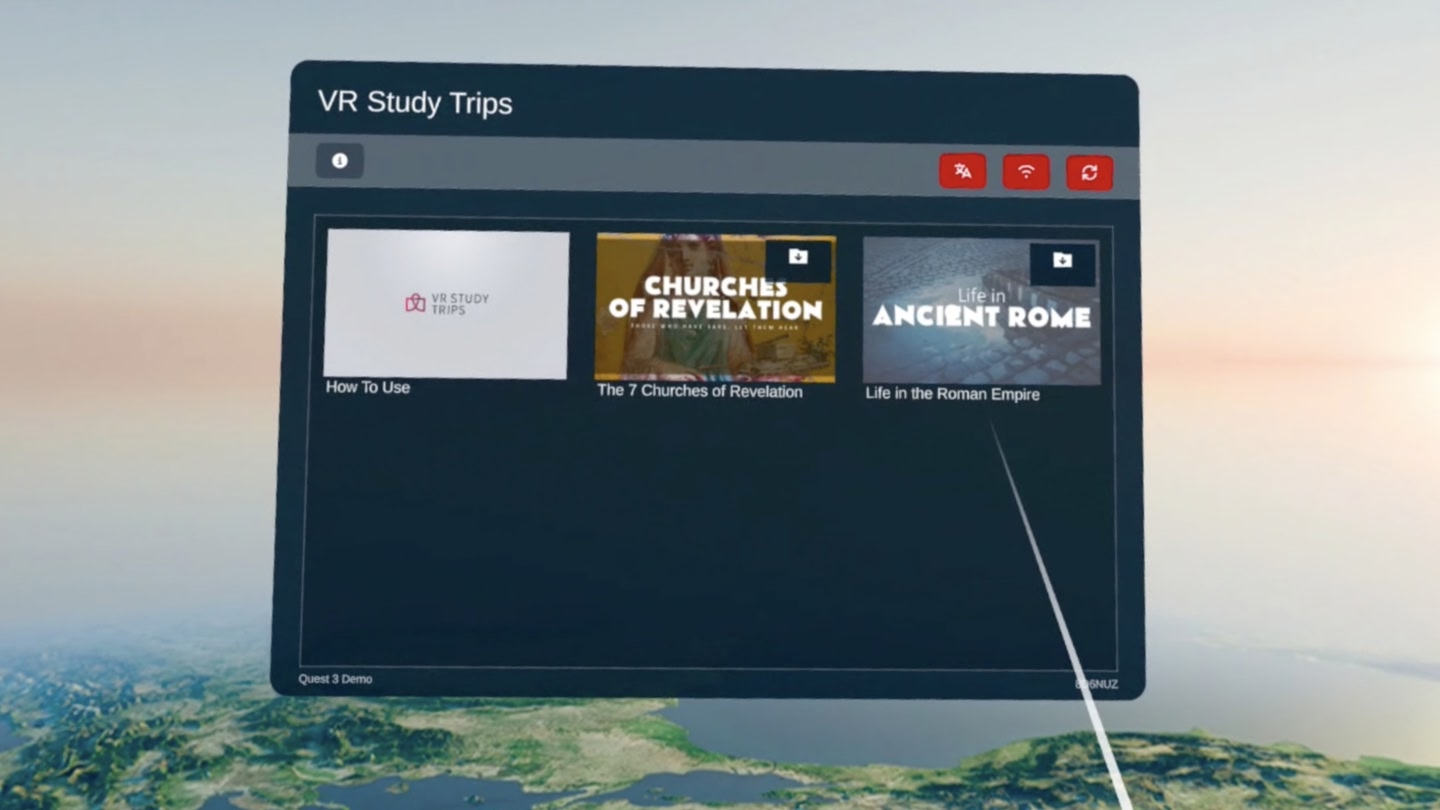Click the 'VR Study Trips' window title
Image resolution: width=1440 pixels, height=810 pixels.
415,102
